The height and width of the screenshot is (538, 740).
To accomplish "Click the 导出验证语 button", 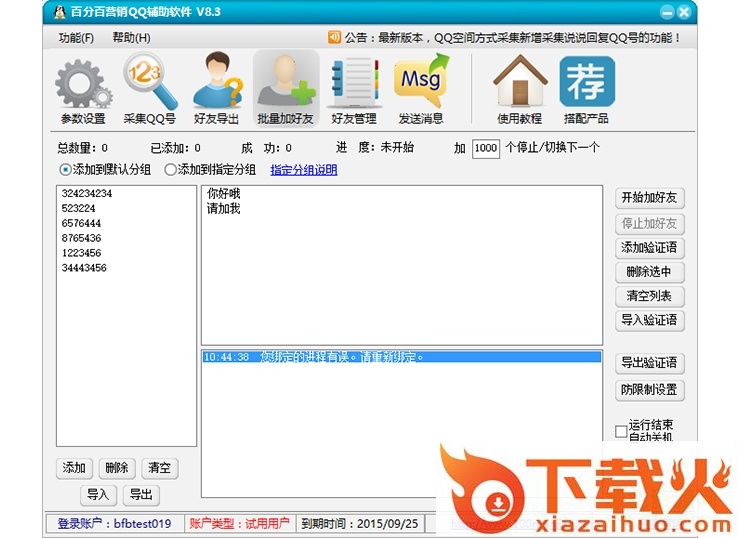I will coord(649,363).
